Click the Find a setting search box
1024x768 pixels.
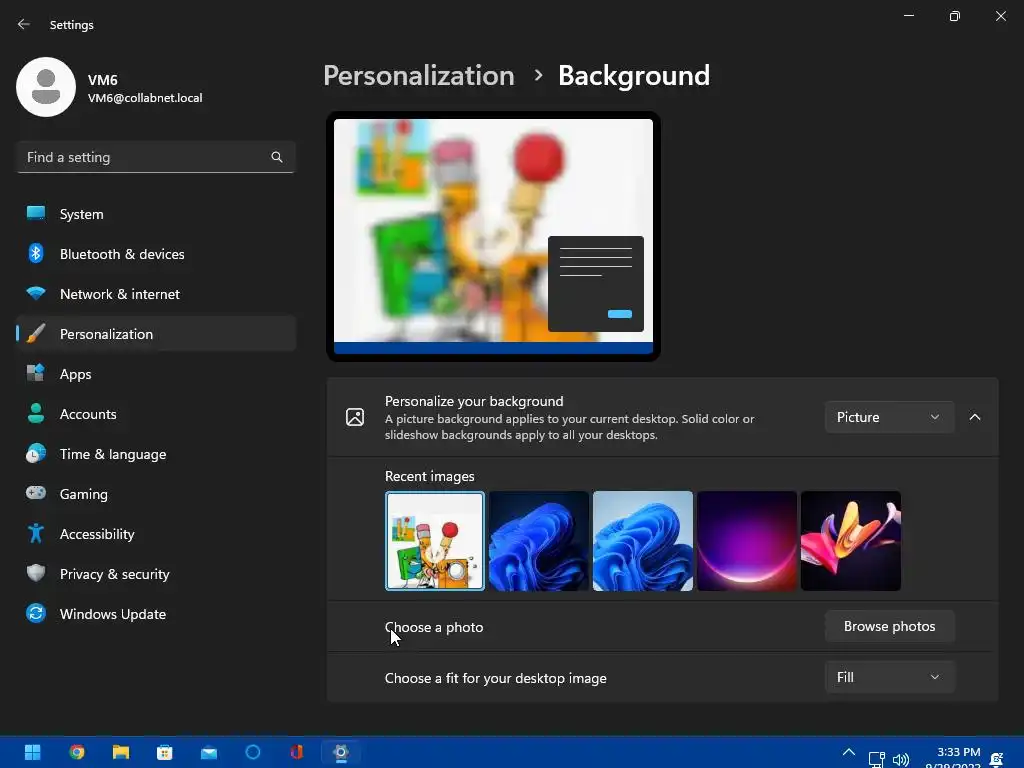(x=156, y=157)
